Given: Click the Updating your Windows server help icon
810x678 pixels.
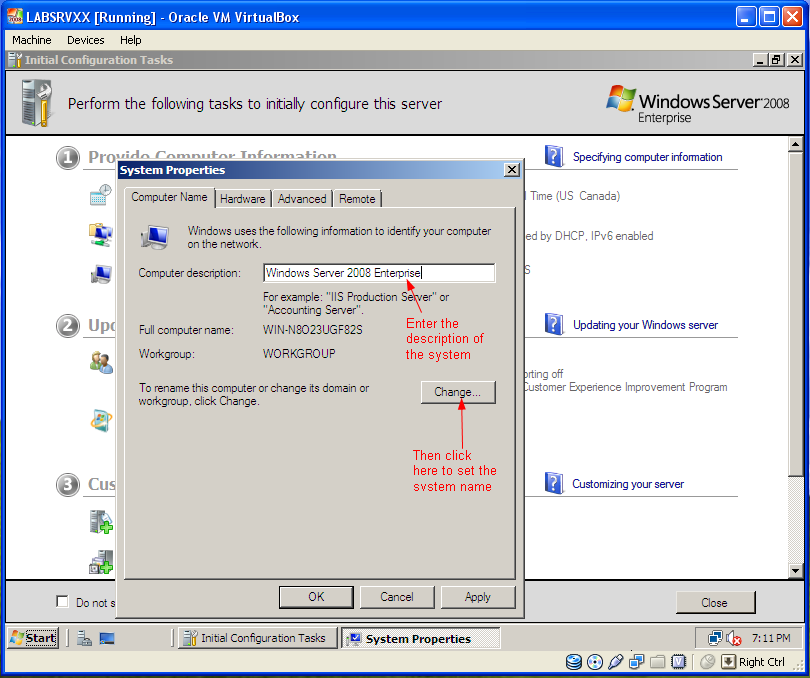Looking at the screenshot, I should (x=554, y=325).
